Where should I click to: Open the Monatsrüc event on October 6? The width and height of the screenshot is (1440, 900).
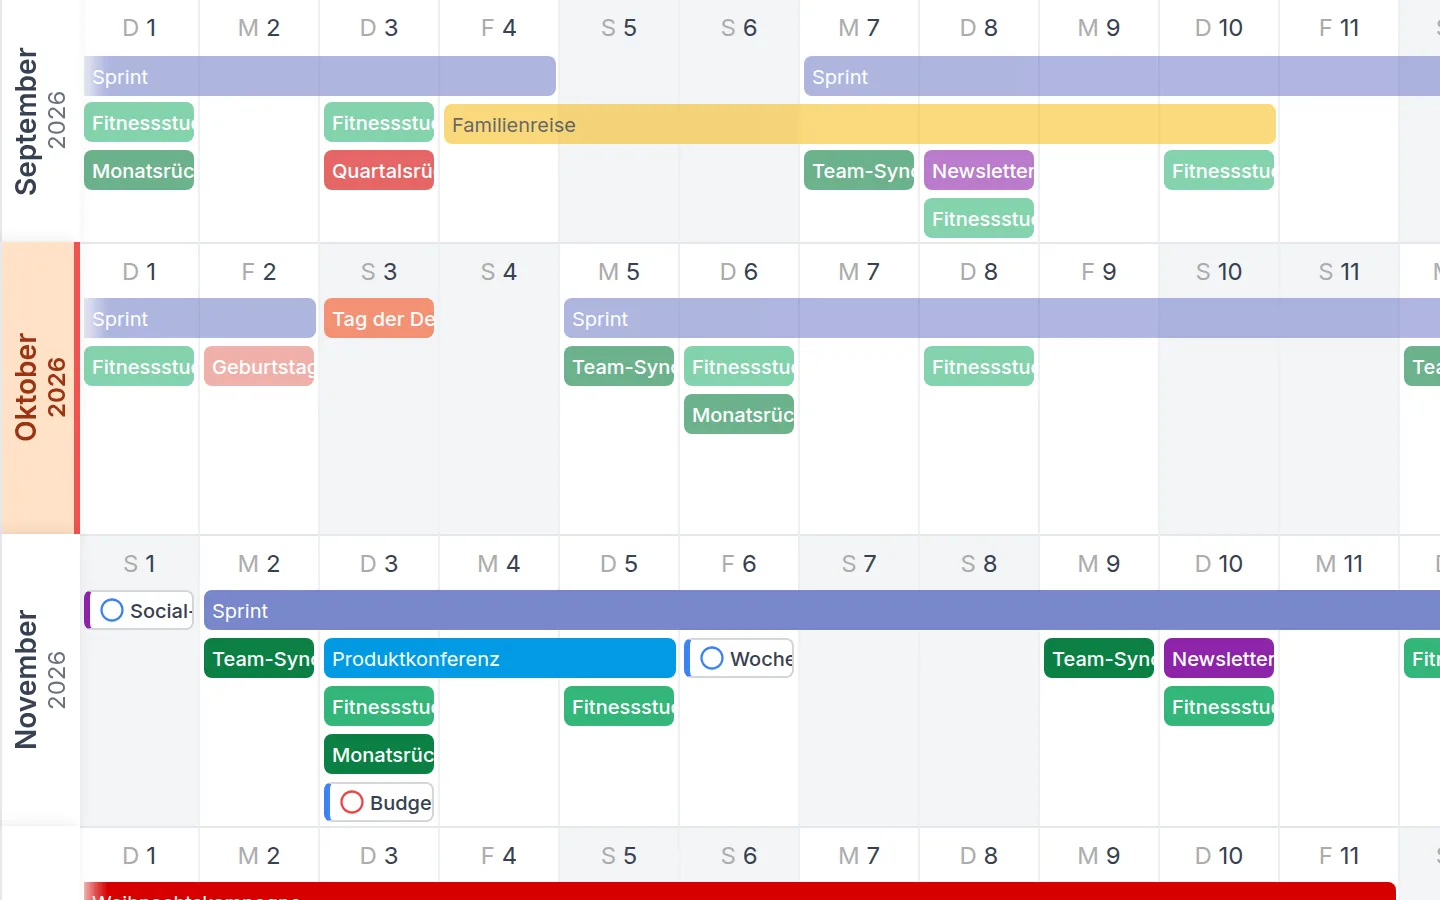(x=739, y=414)
